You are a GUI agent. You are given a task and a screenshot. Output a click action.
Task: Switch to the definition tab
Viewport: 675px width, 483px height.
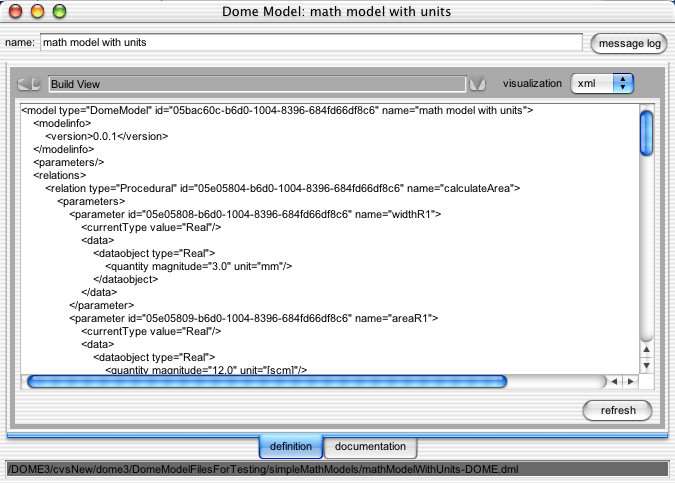291,446
